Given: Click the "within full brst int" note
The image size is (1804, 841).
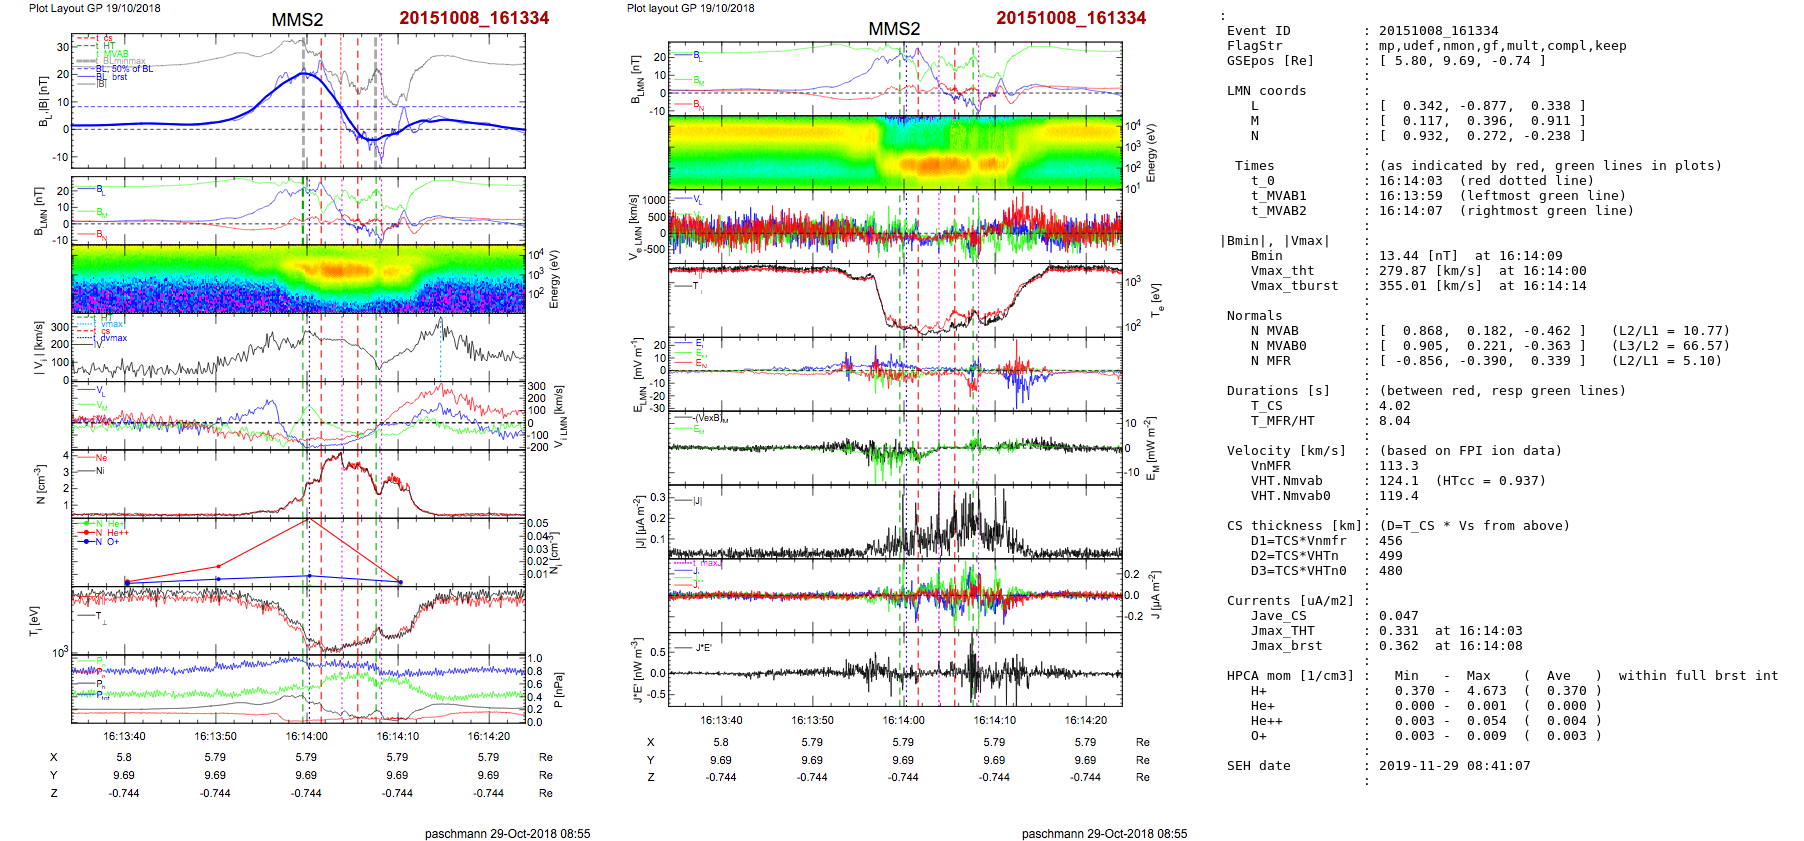Looking at the screenshot, I should click(x=1699, y=676).
